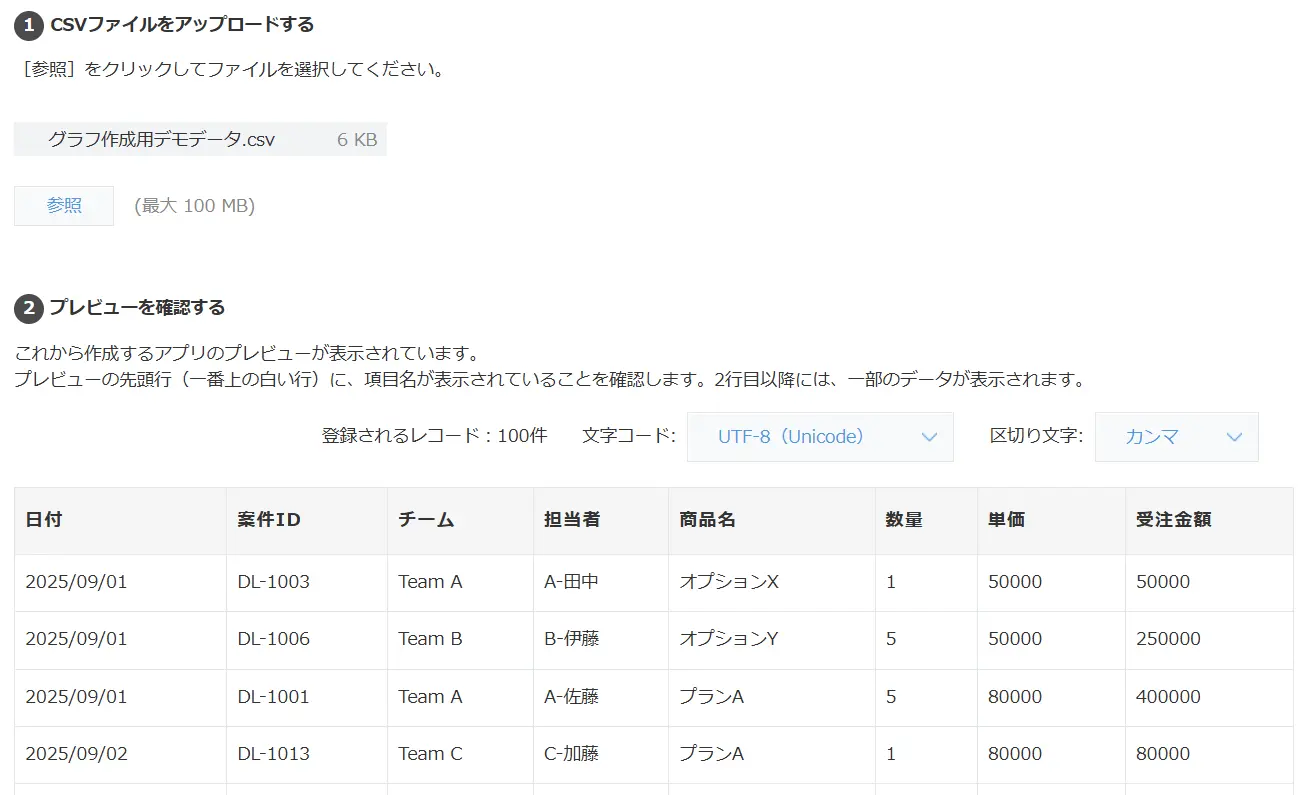Click the 単価 column header
The width and height of the screenshot is (1310, 795).
click(x=1006, y=520)
